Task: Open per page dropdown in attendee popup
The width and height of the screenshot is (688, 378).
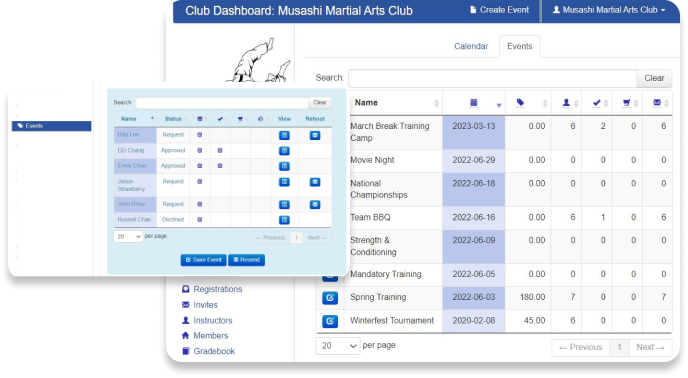Action: click(x=128, y=237)
